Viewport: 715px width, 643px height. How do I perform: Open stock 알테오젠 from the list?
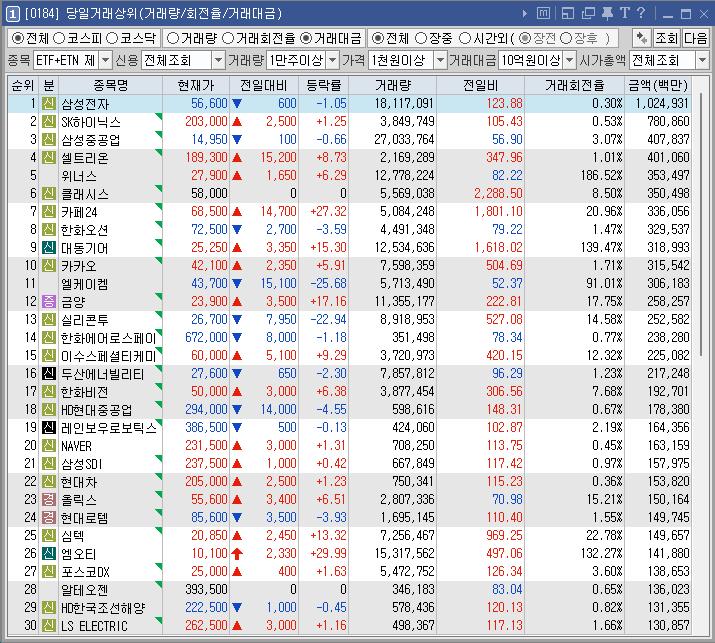point(85,589)
